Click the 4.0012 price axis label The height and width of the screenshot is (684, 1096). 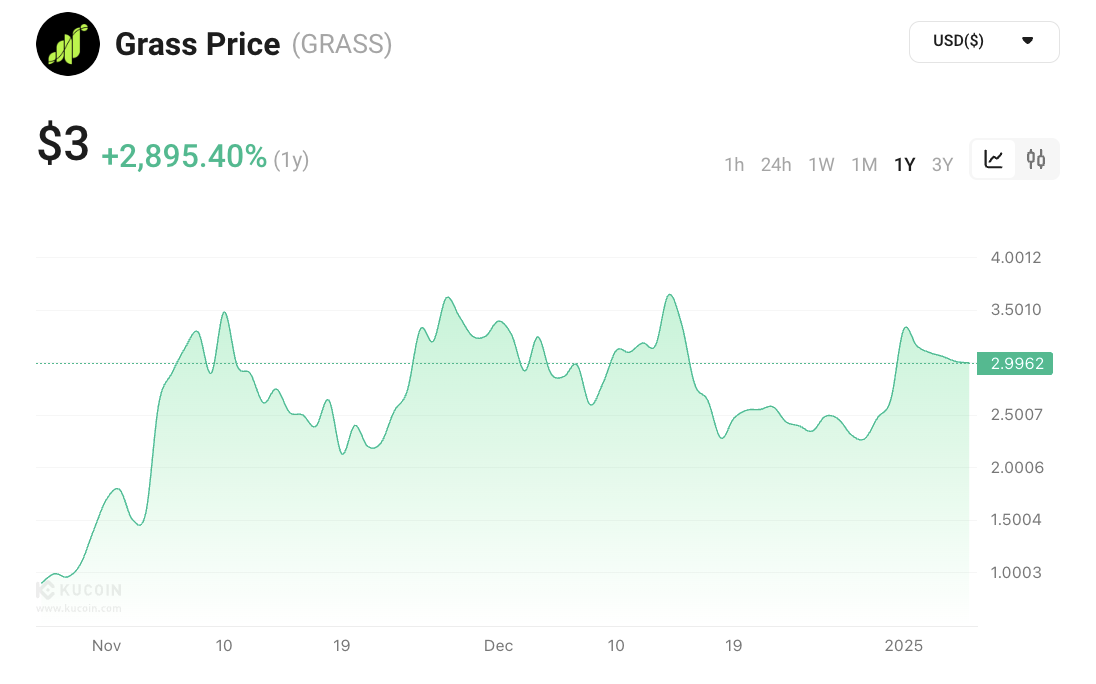pyautogui.click(x=1016, y=257)
